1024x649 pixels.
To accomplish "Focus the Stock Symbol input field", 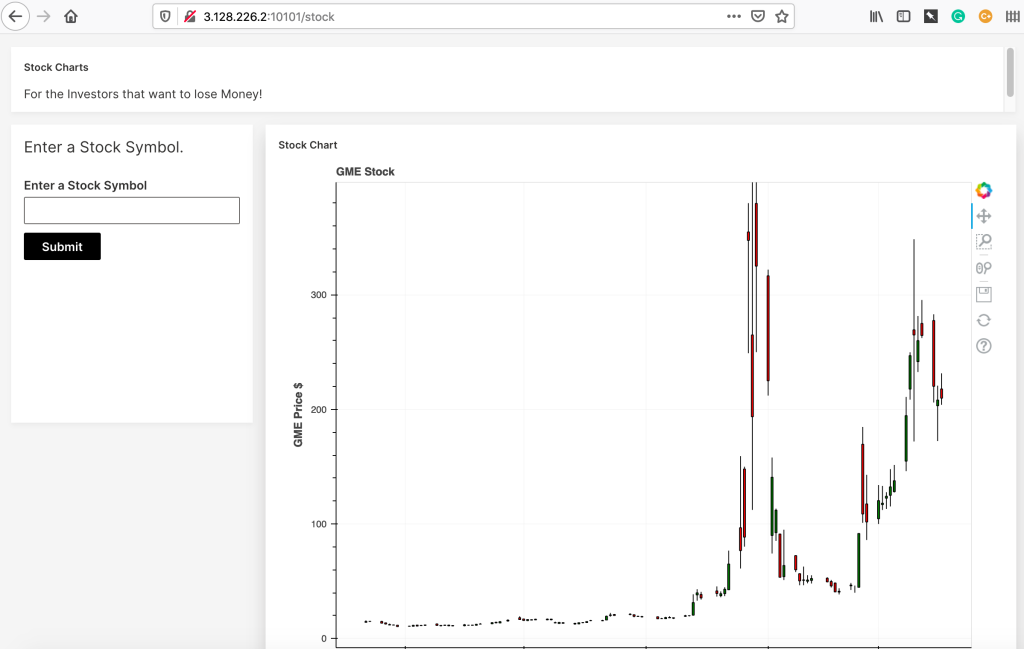I will click(x=131, y=210).
